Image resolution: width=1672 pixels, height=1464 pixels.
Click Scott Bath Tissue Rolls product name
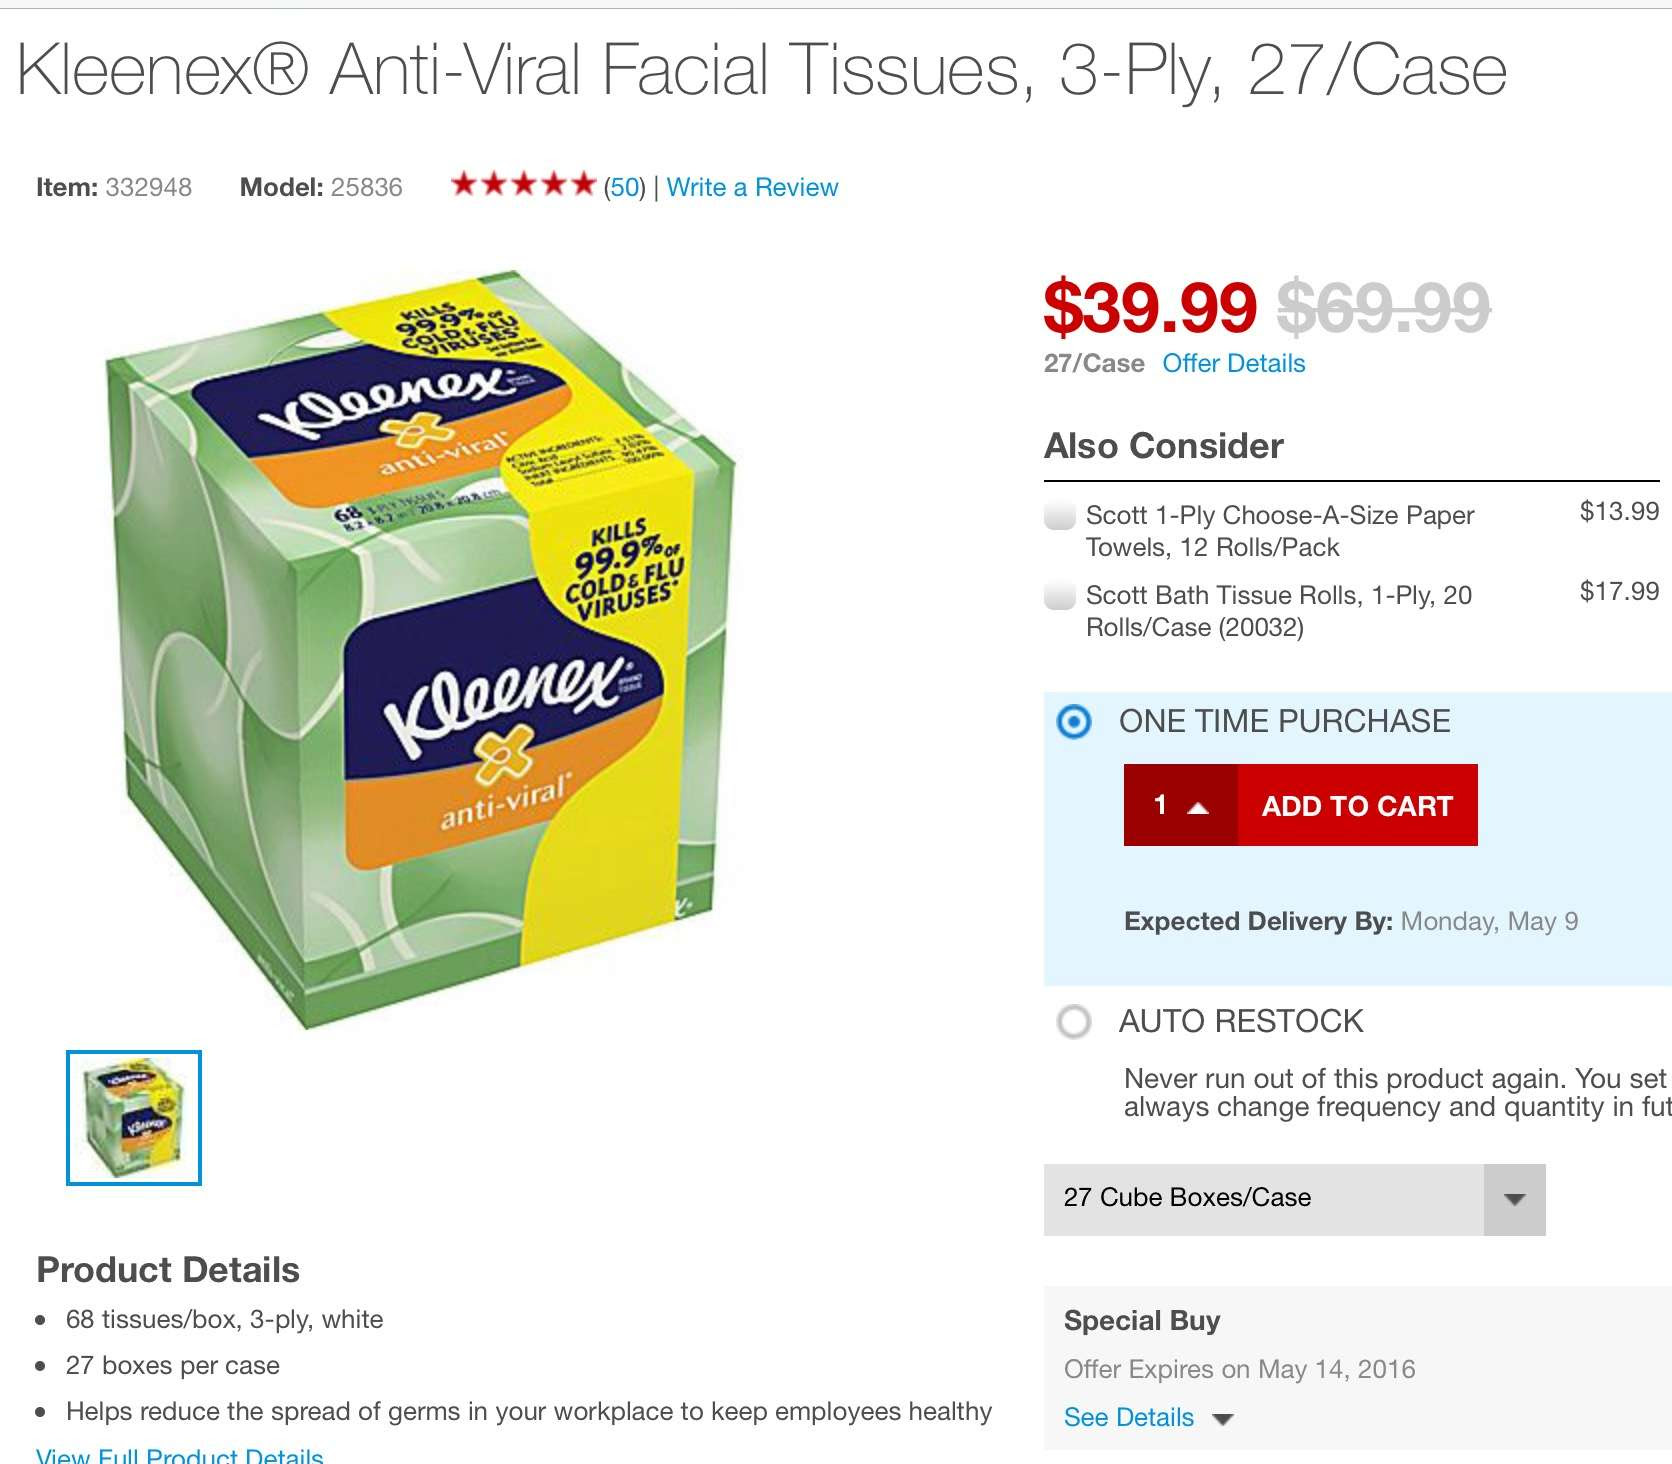click(1279, 611)
